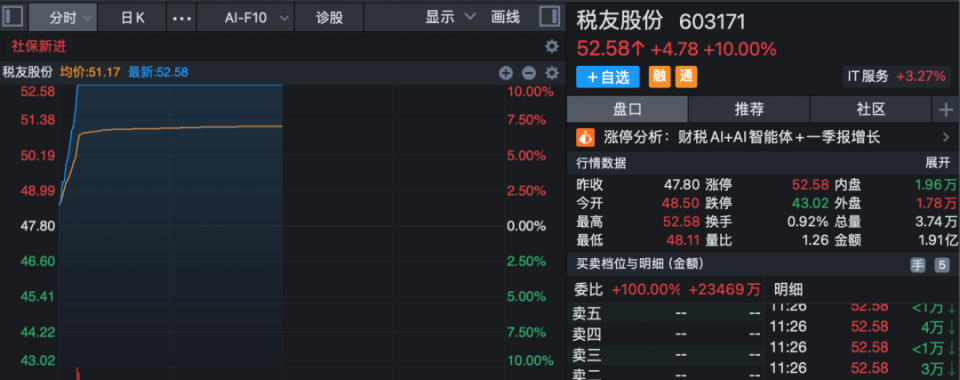Click 量比 value 1.26
The width and height of the screenshot is (960, 380).
[816, 240]
